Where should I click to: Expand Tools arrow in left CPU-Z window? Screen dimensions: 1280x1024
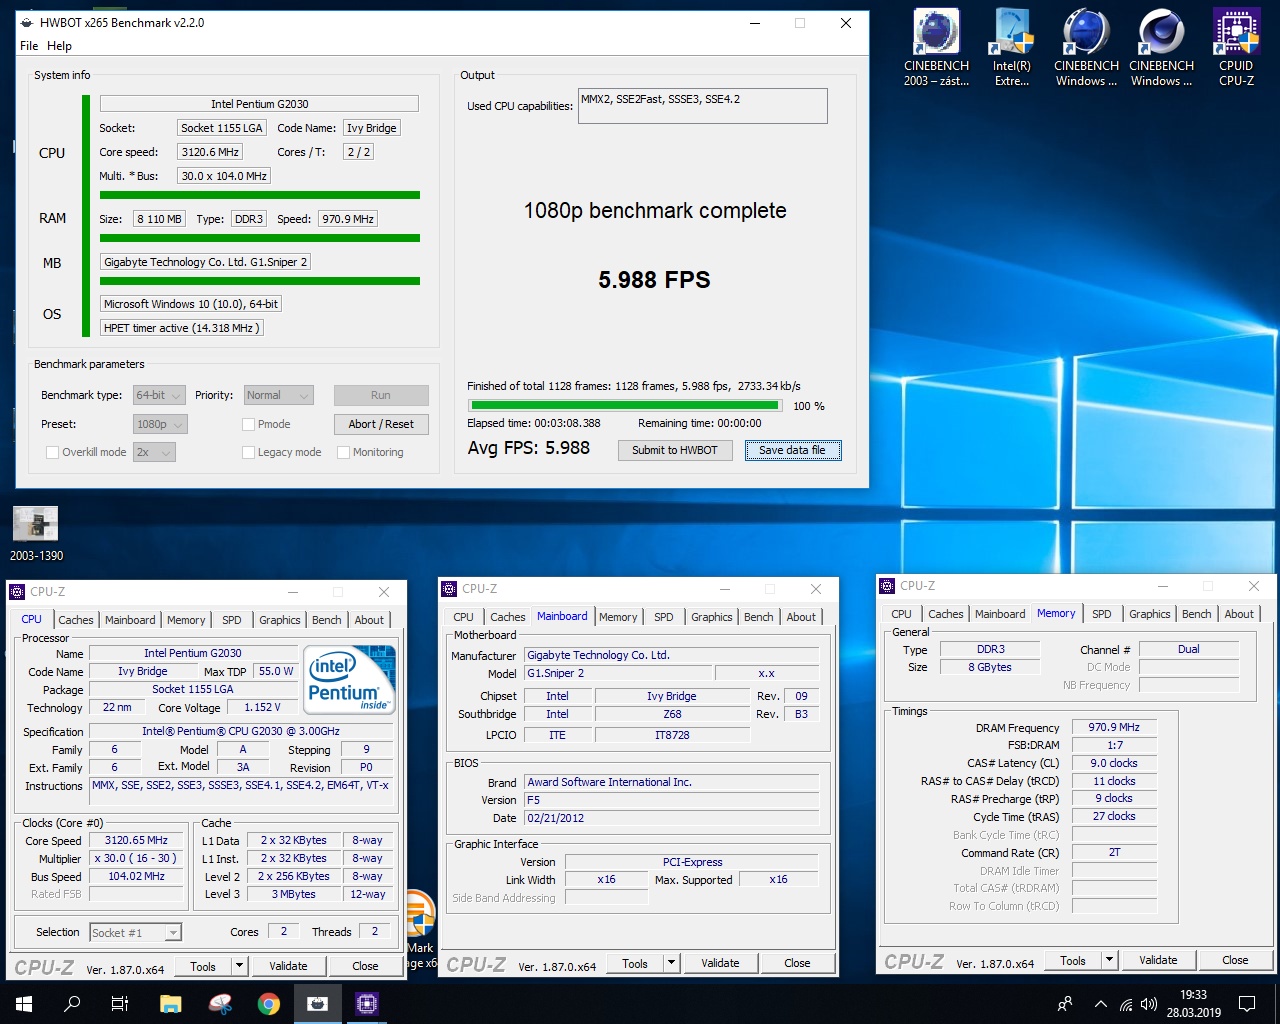[x=239, y=966]
